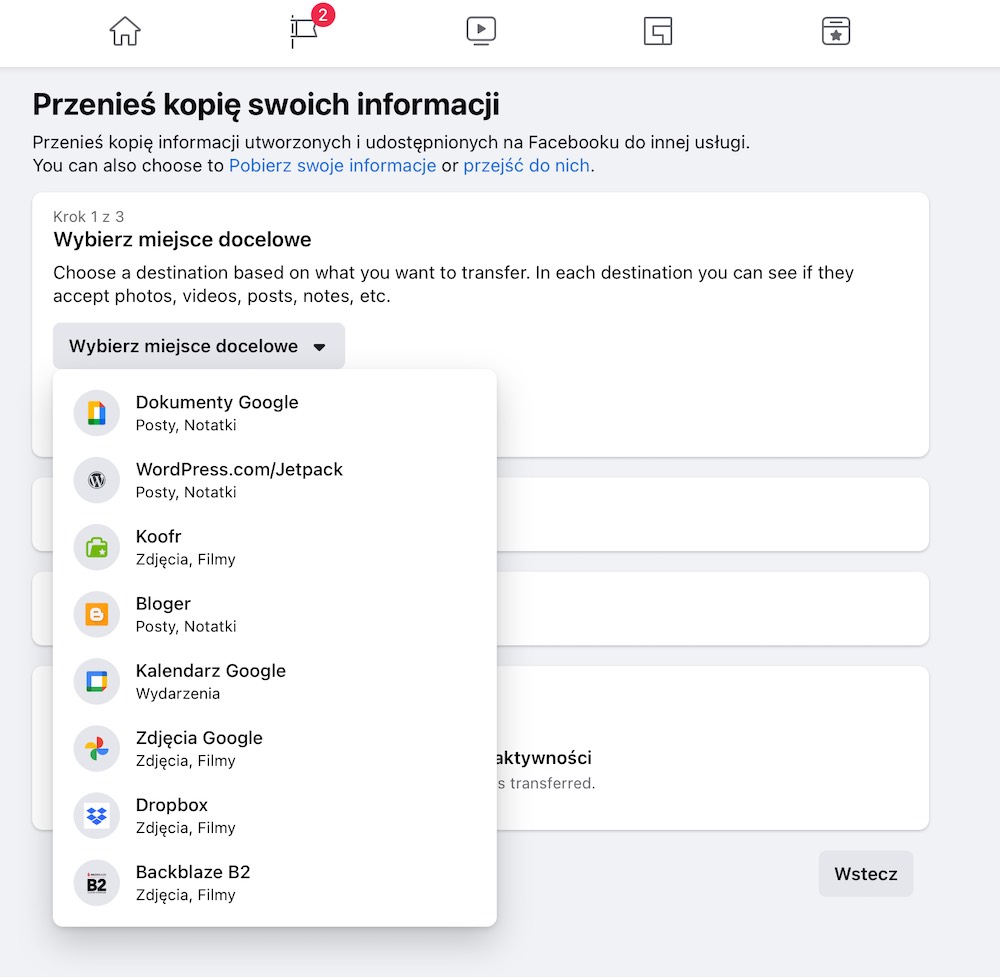Choose WordPress.com/Jetpack from the list
Viewport: 1000px width, 977px height.
[x=275, y=480]
